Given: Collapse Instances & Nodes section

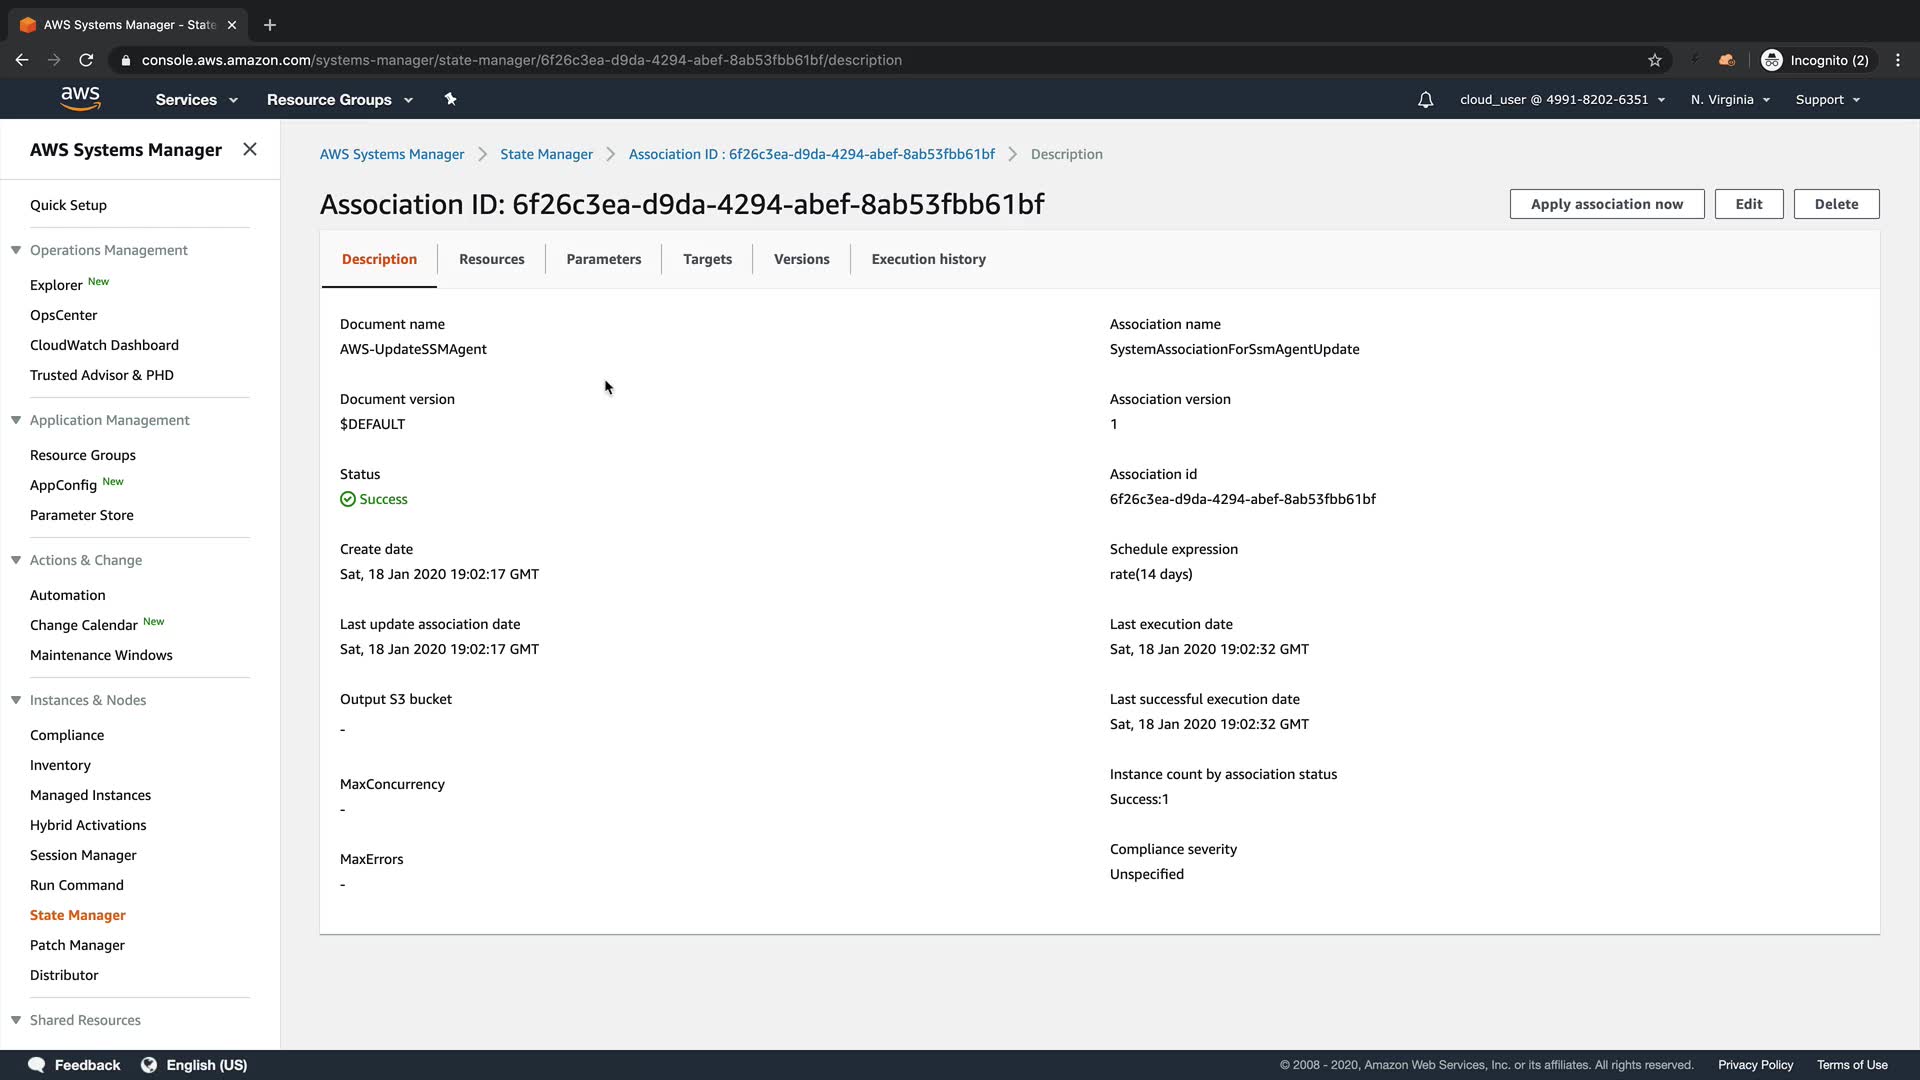Looking at the screenshot, I should (16, 700).
